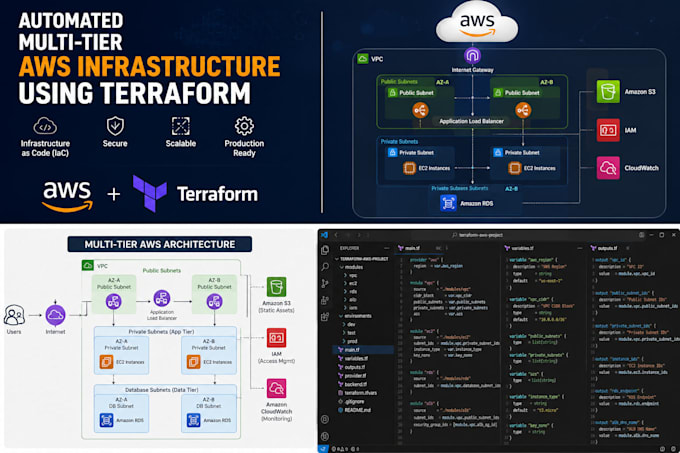Click the purple Internet cloud icon
The image size is (680, 453).
click(x=56, y=316)
